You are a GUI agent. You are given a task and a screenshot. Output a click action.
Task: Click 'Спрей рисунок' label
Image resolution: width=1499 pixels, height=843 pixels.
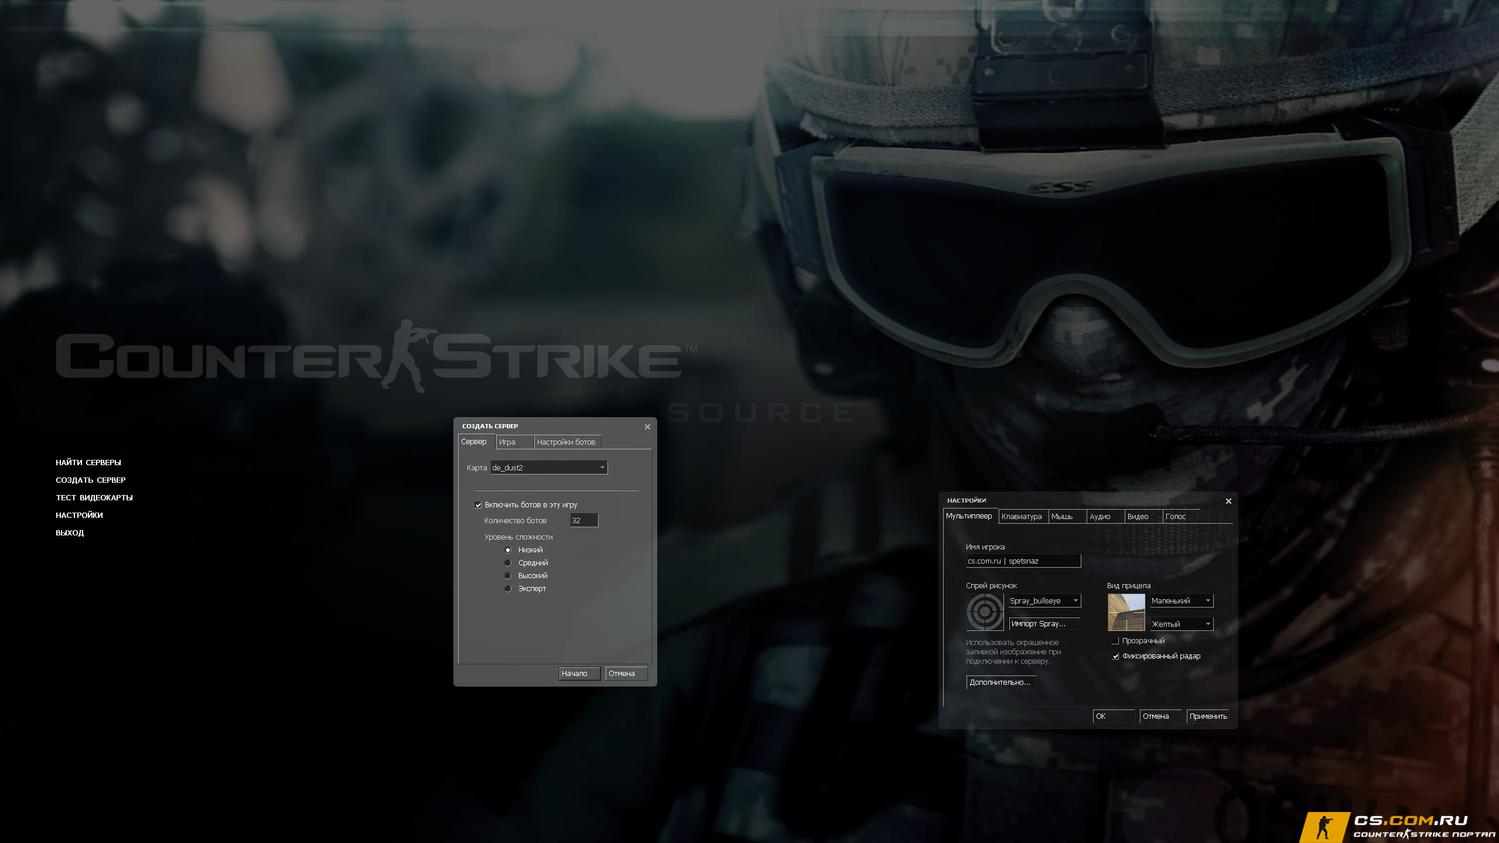pyautogui.click(x=991, y=586)
